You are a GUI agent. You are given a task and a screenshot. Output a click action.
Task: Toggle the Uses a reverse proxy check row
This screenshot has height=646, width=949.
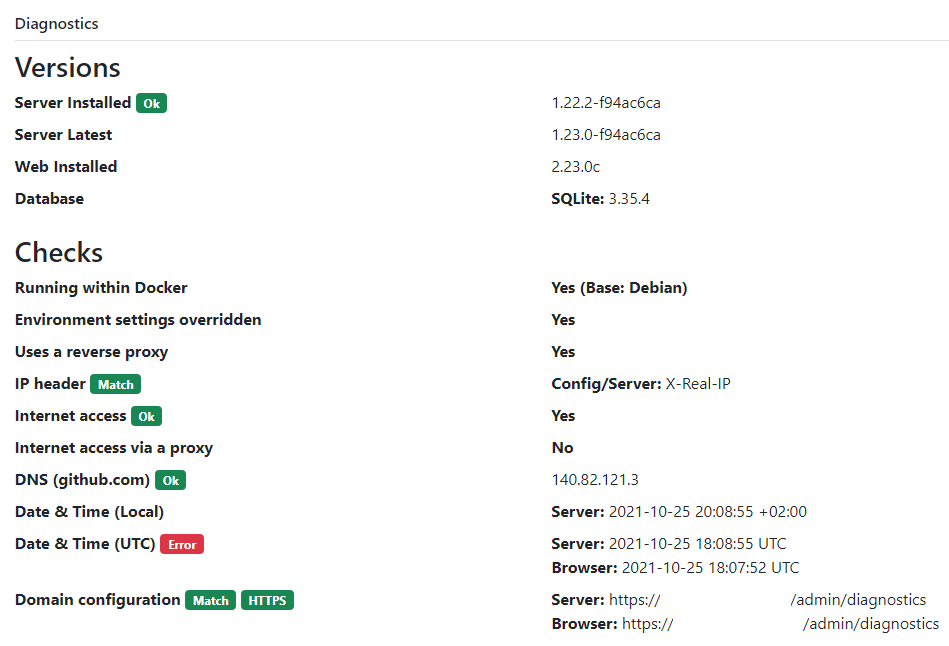pyautogui.click(x=91, y=351)
